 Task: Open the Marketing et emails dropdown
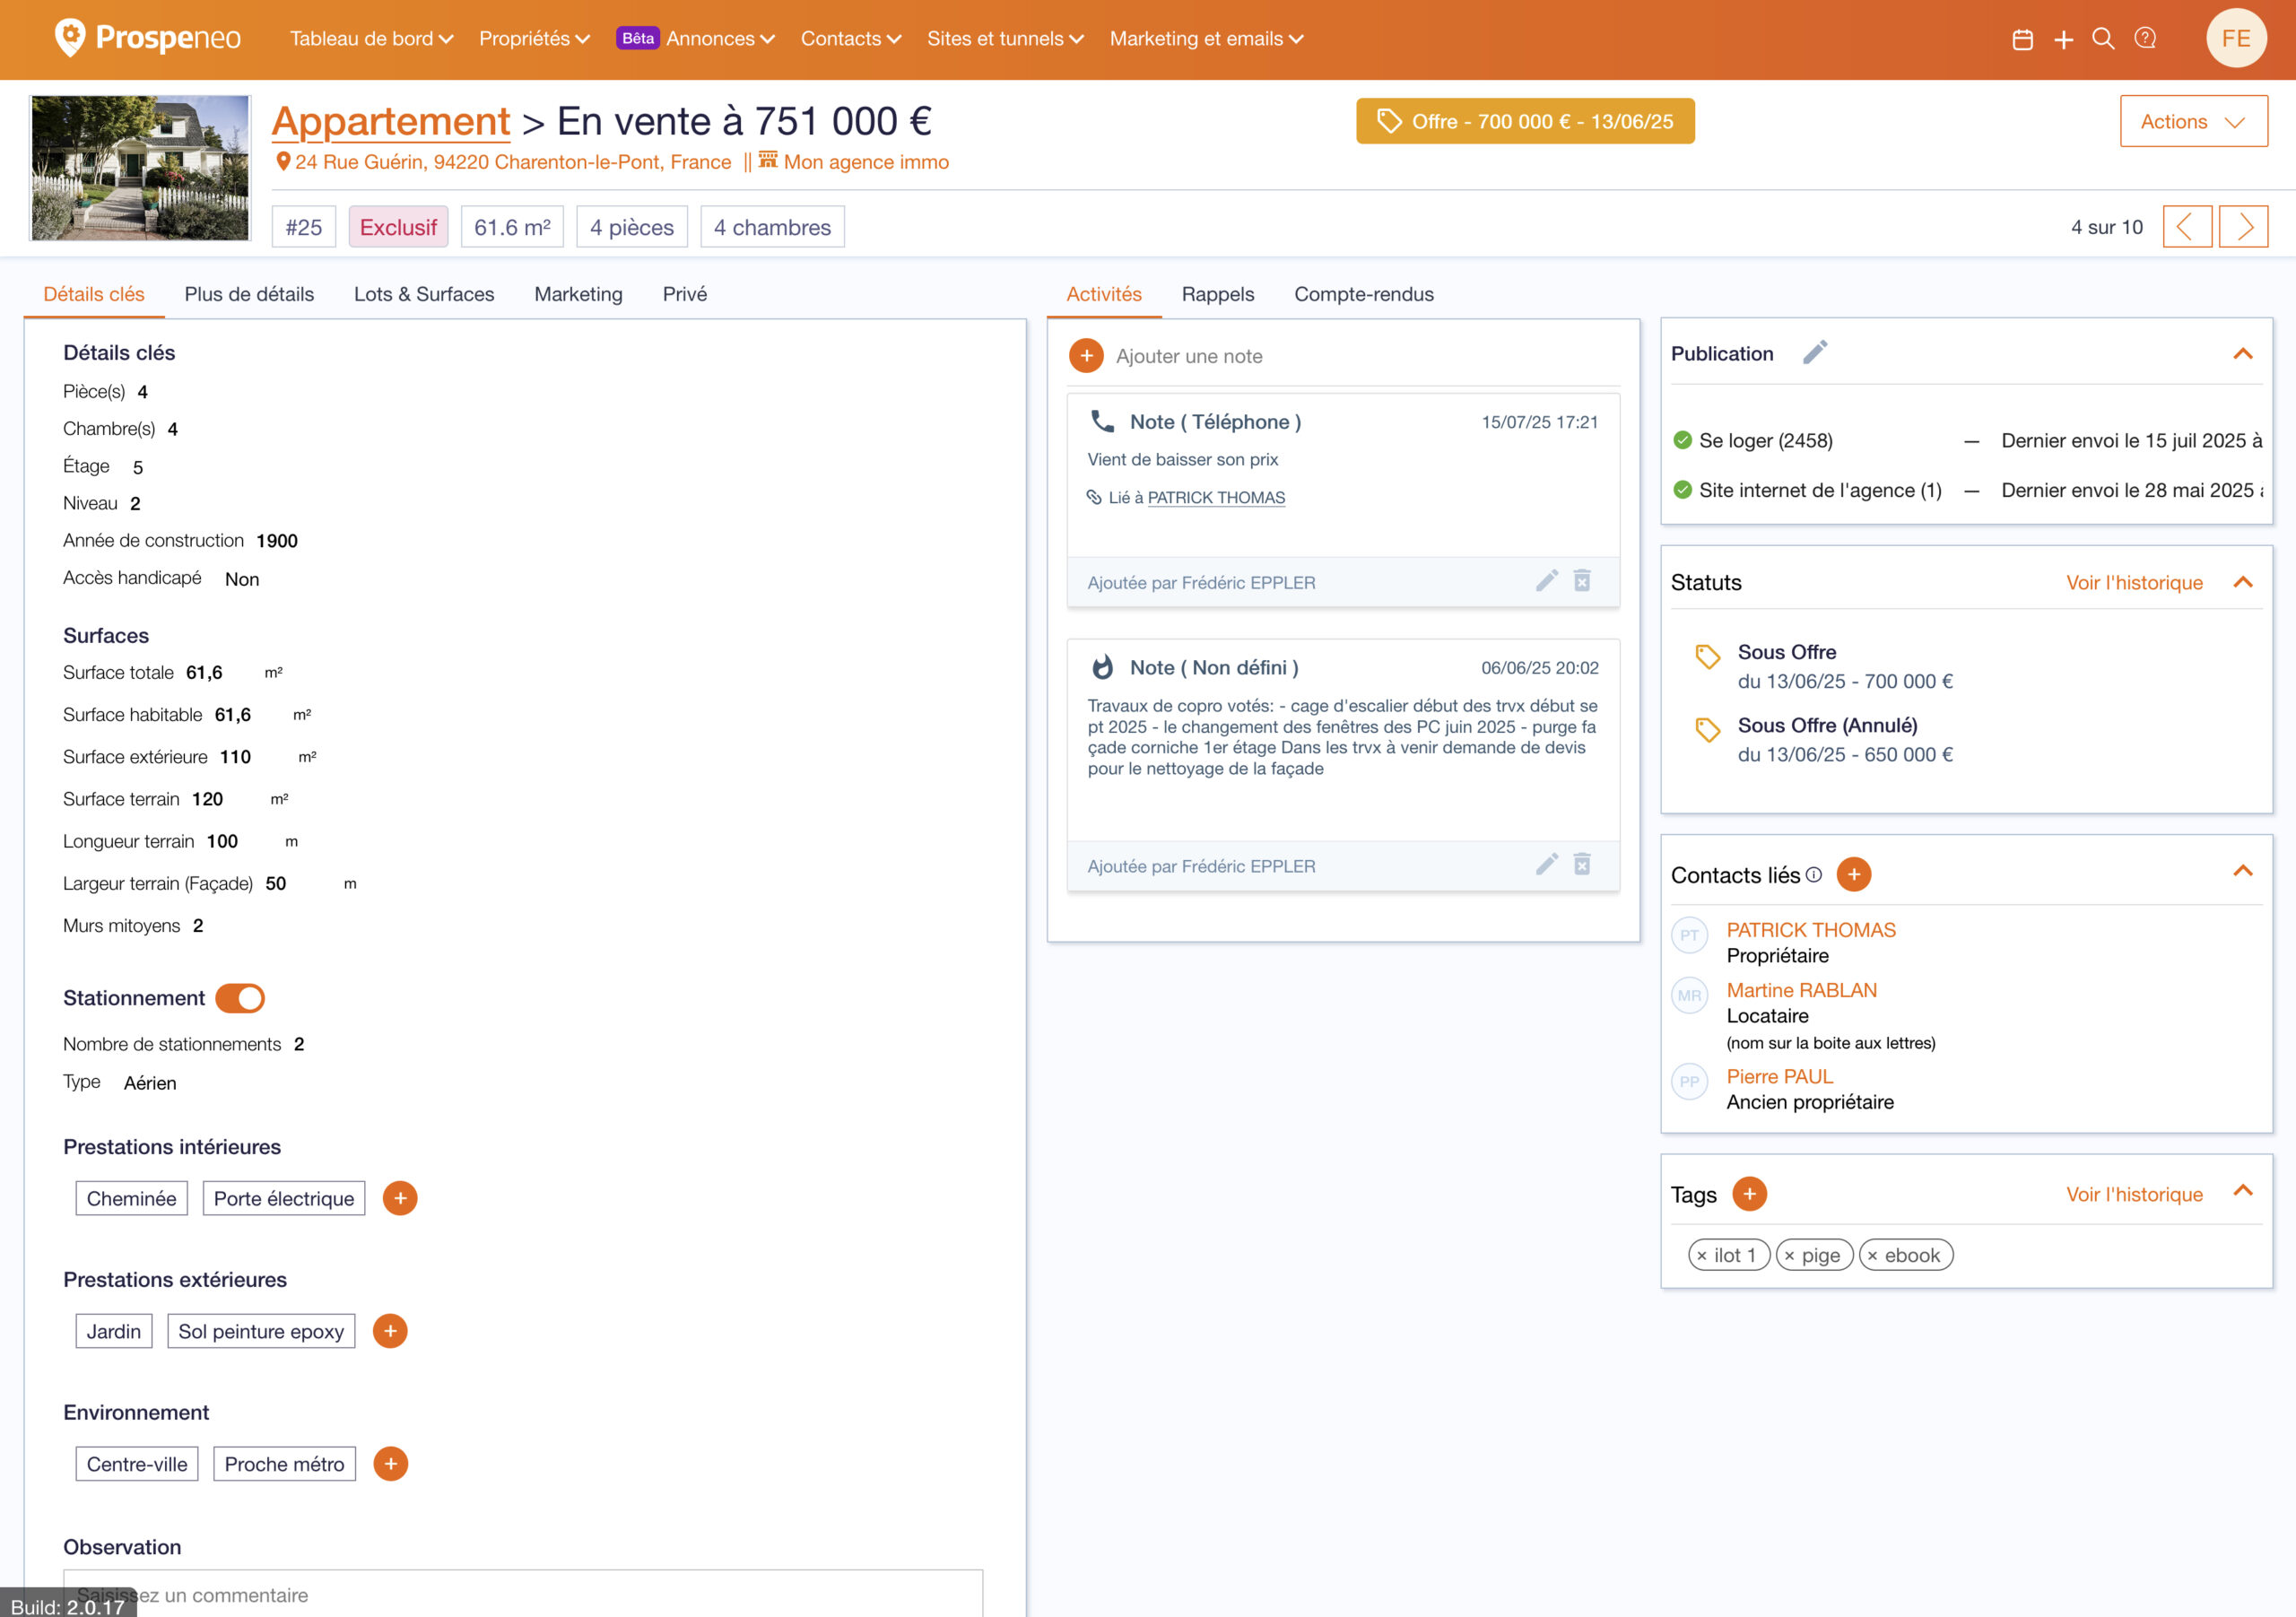pyautogui.click(x=1206, y=39)
